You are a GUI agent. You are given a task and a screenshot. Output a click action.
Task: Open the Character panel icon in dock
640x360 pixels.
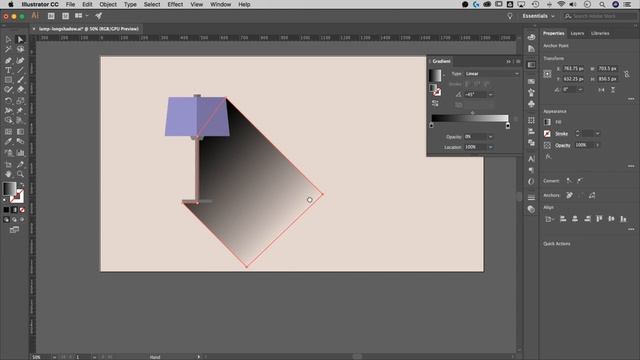[x=531, y=159]
